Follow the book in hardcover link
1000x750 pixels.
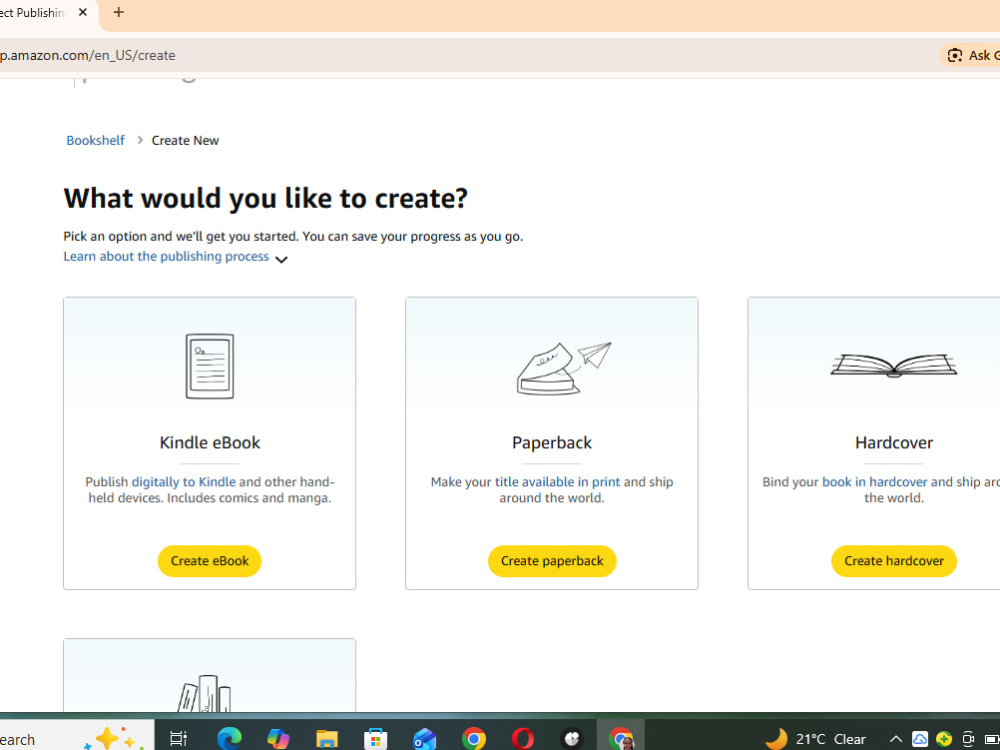point(874,482)
